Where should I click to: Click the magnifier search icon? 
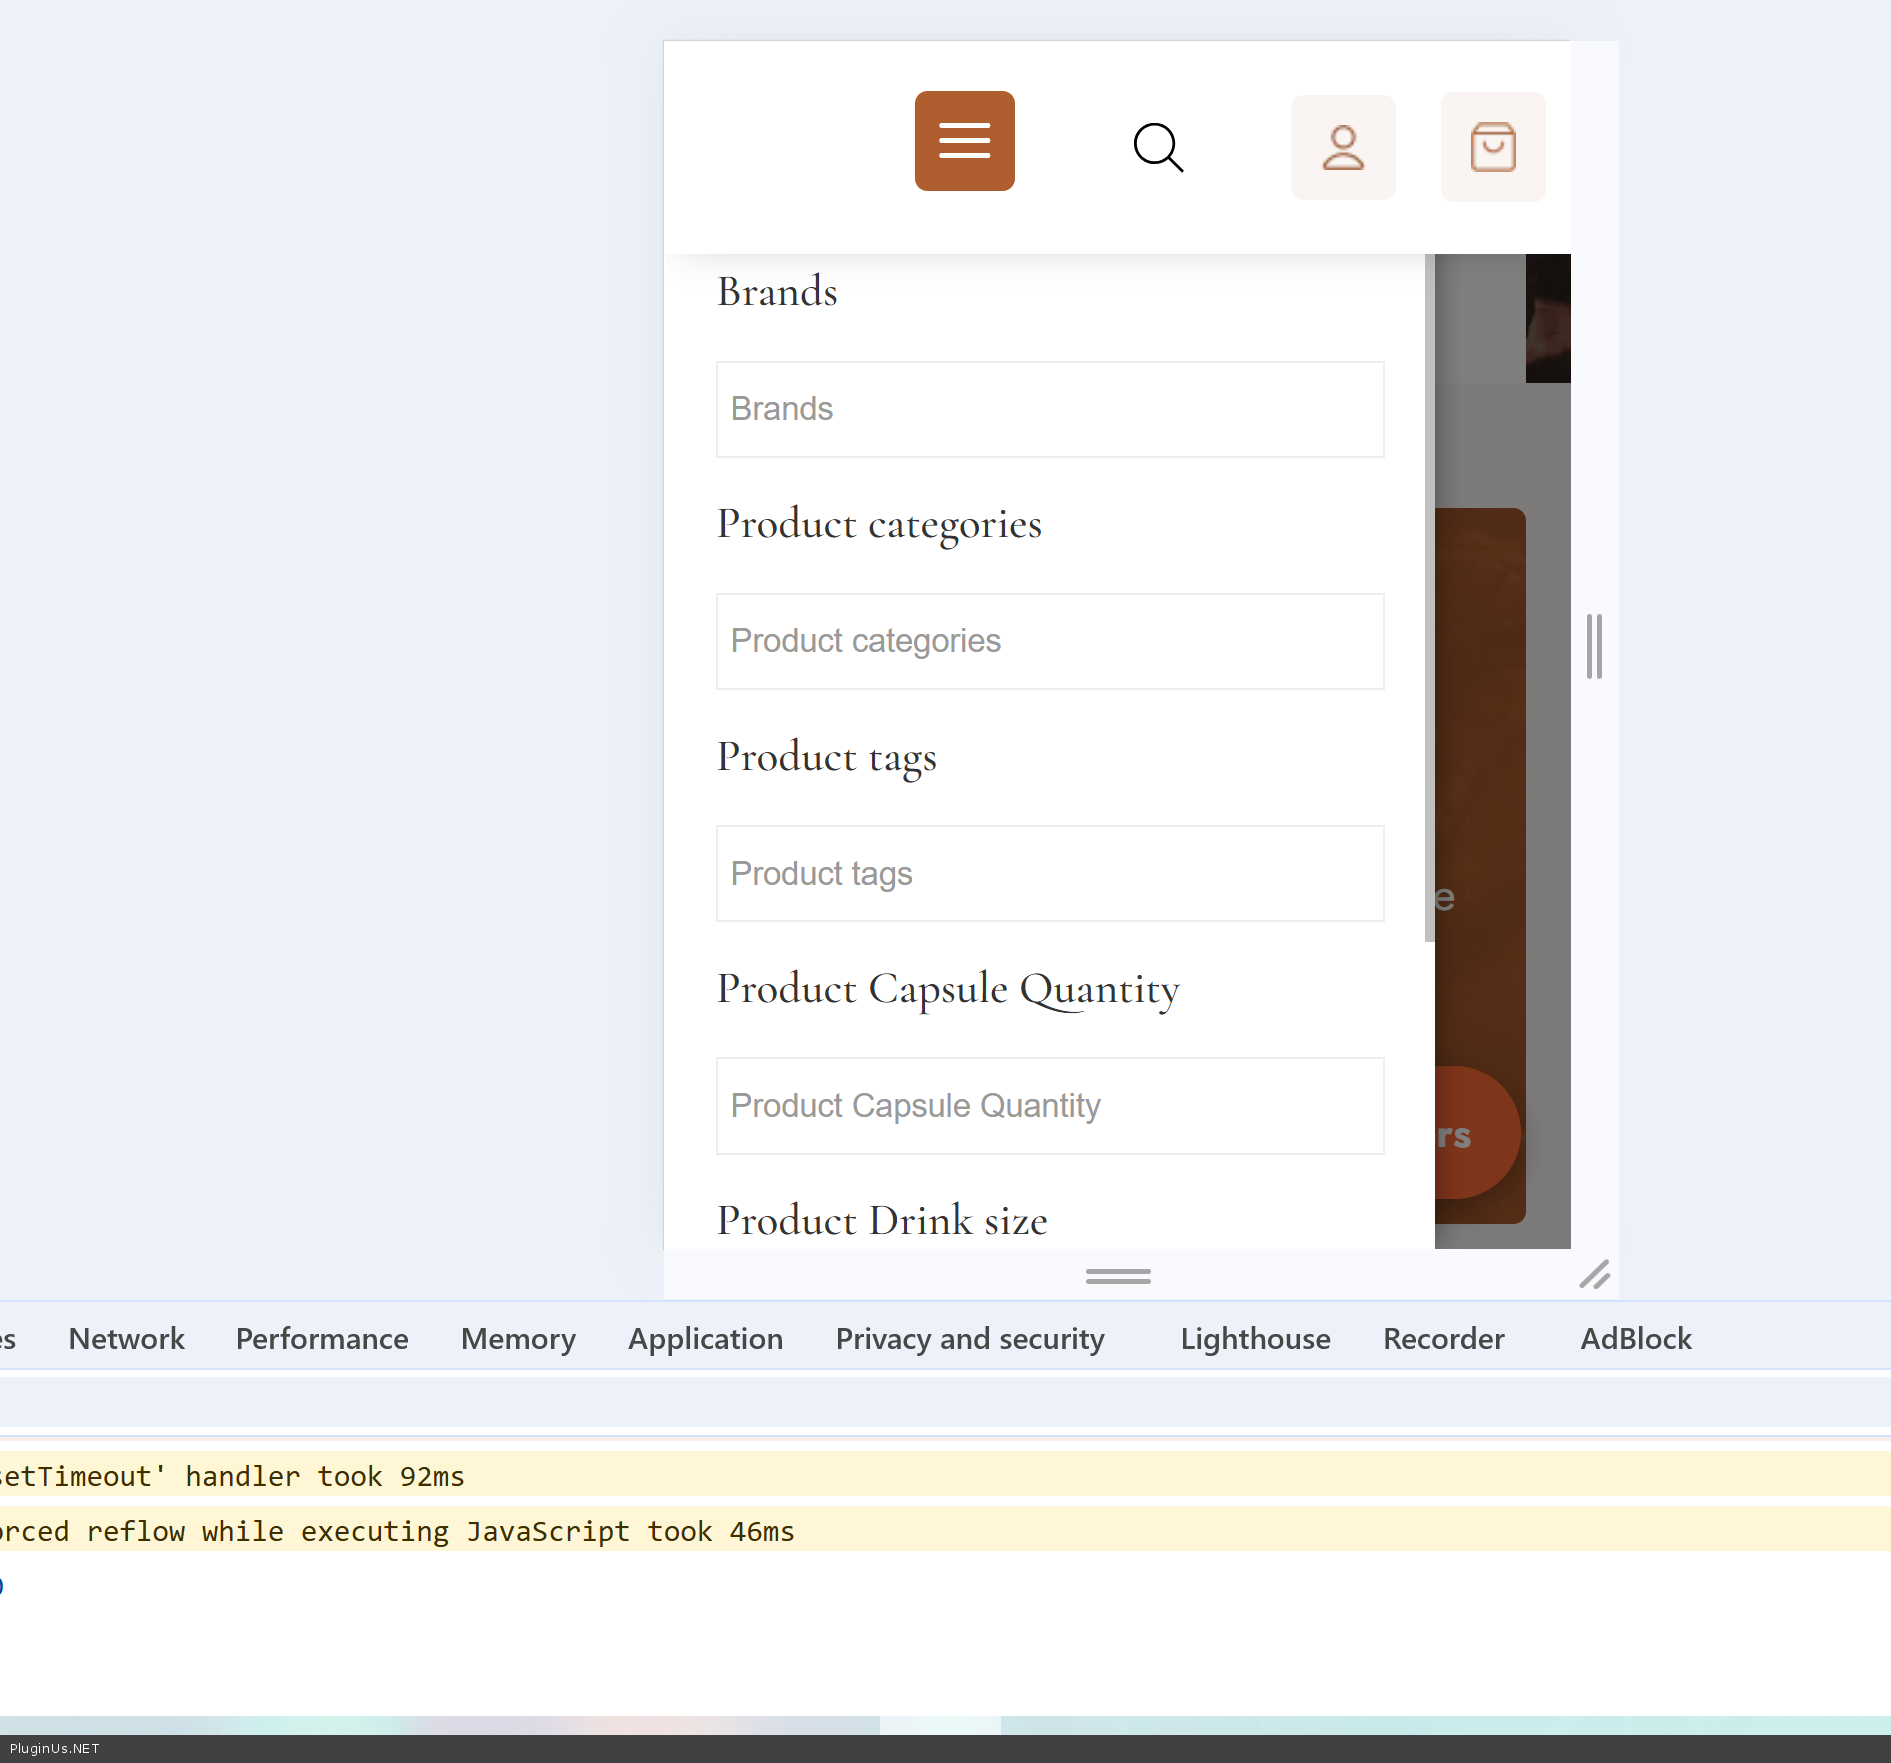(x=1158, y=148)
